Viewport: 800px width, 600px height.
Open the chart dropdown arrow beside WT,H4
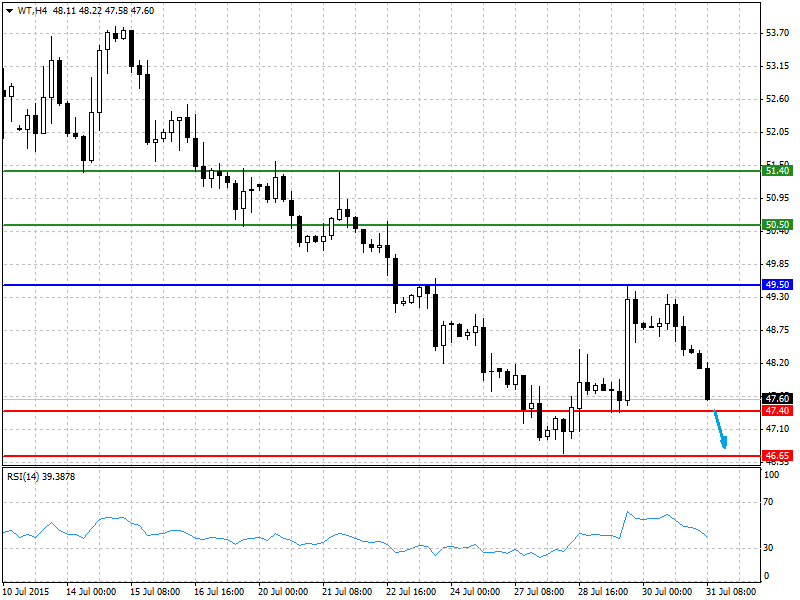[x=10, y=11]
